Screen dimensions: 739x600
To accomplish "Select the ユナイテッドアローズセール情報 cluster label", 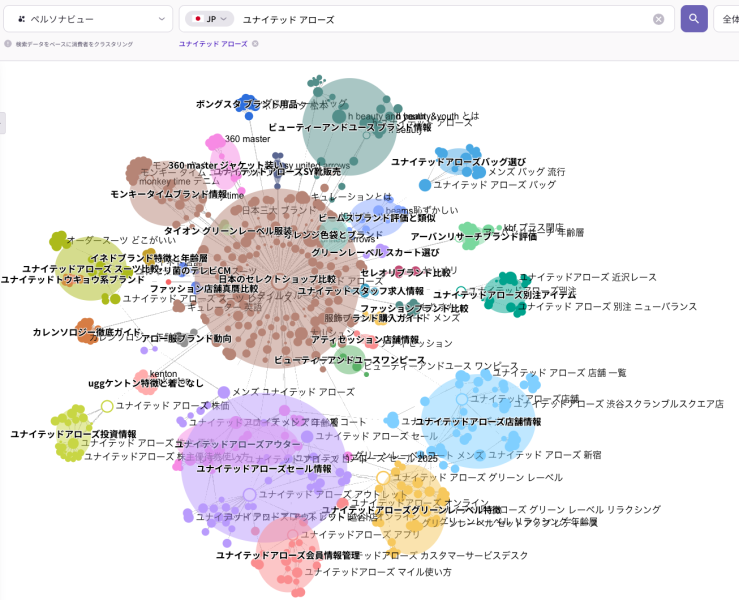I will 264,468.
